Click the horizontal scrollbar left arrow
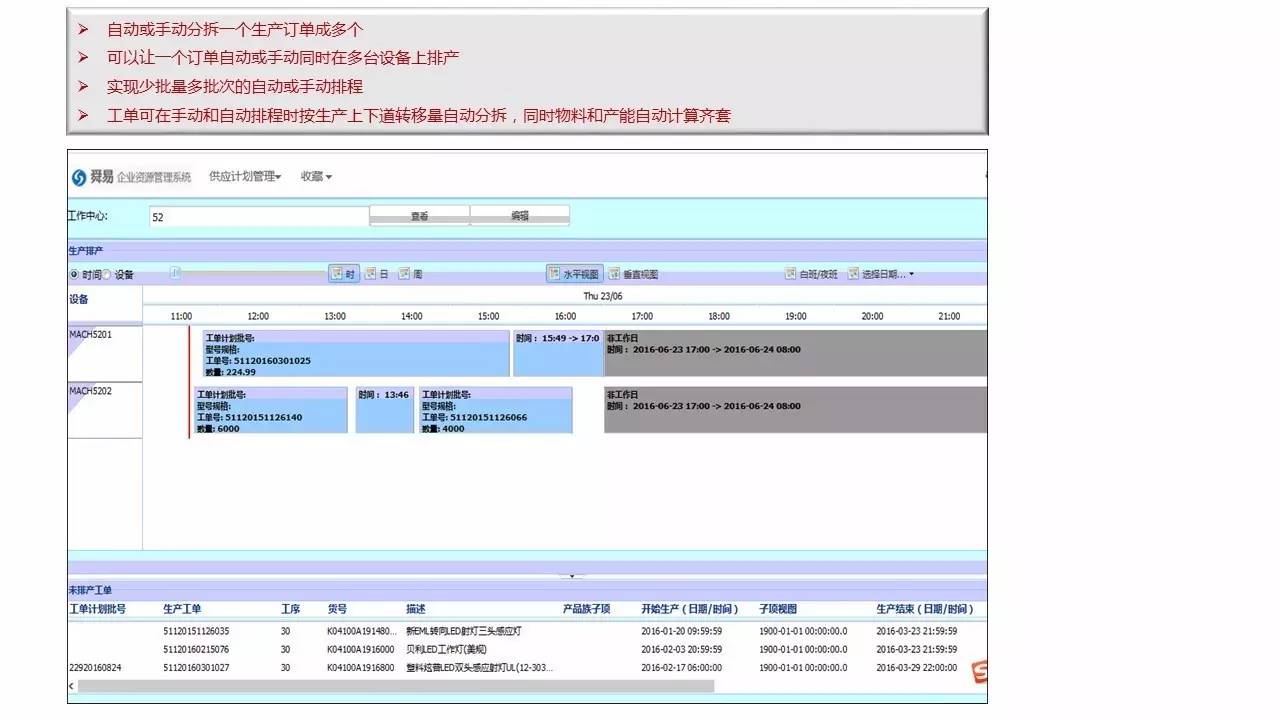Viewport: 1280px width, 720px height. tap(71, 686)
